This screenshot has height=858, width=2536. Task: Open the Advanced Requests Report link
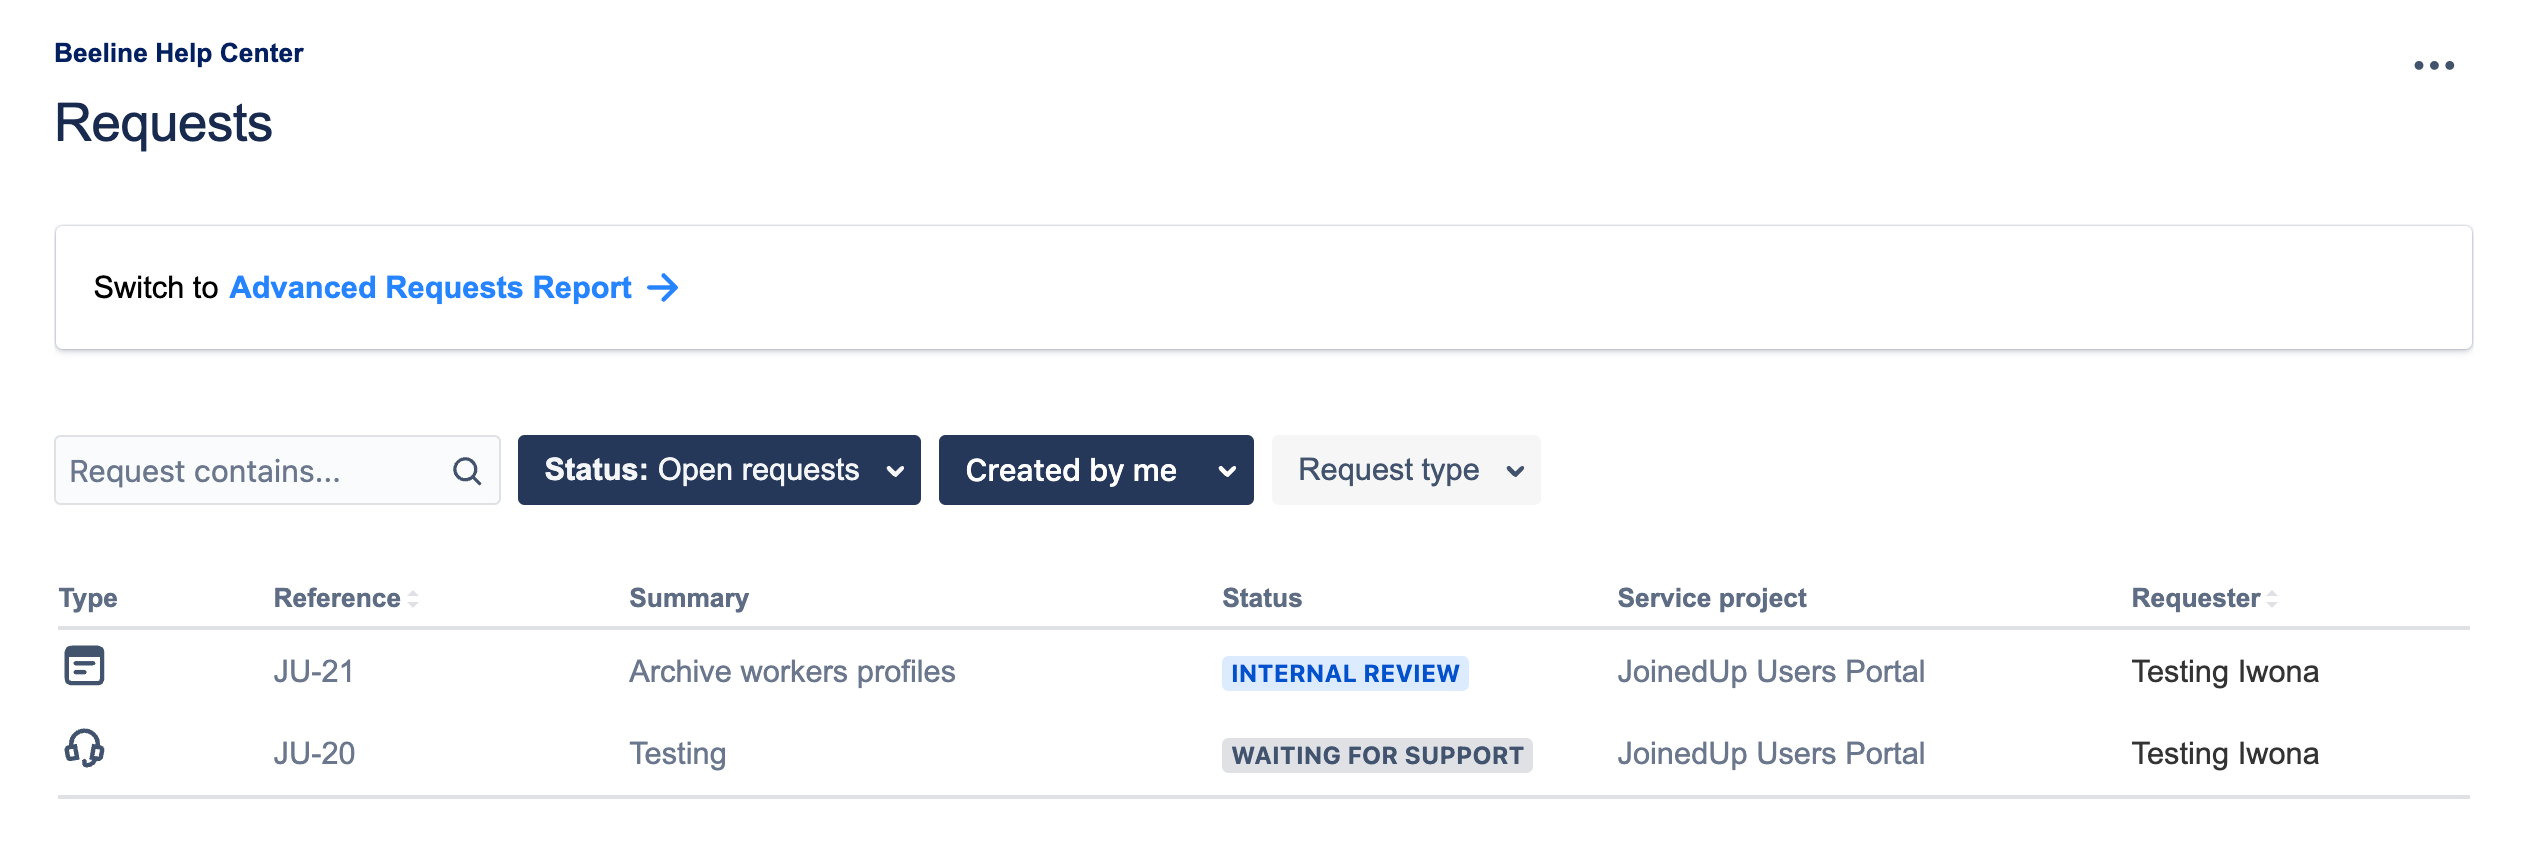pos(431,288)
